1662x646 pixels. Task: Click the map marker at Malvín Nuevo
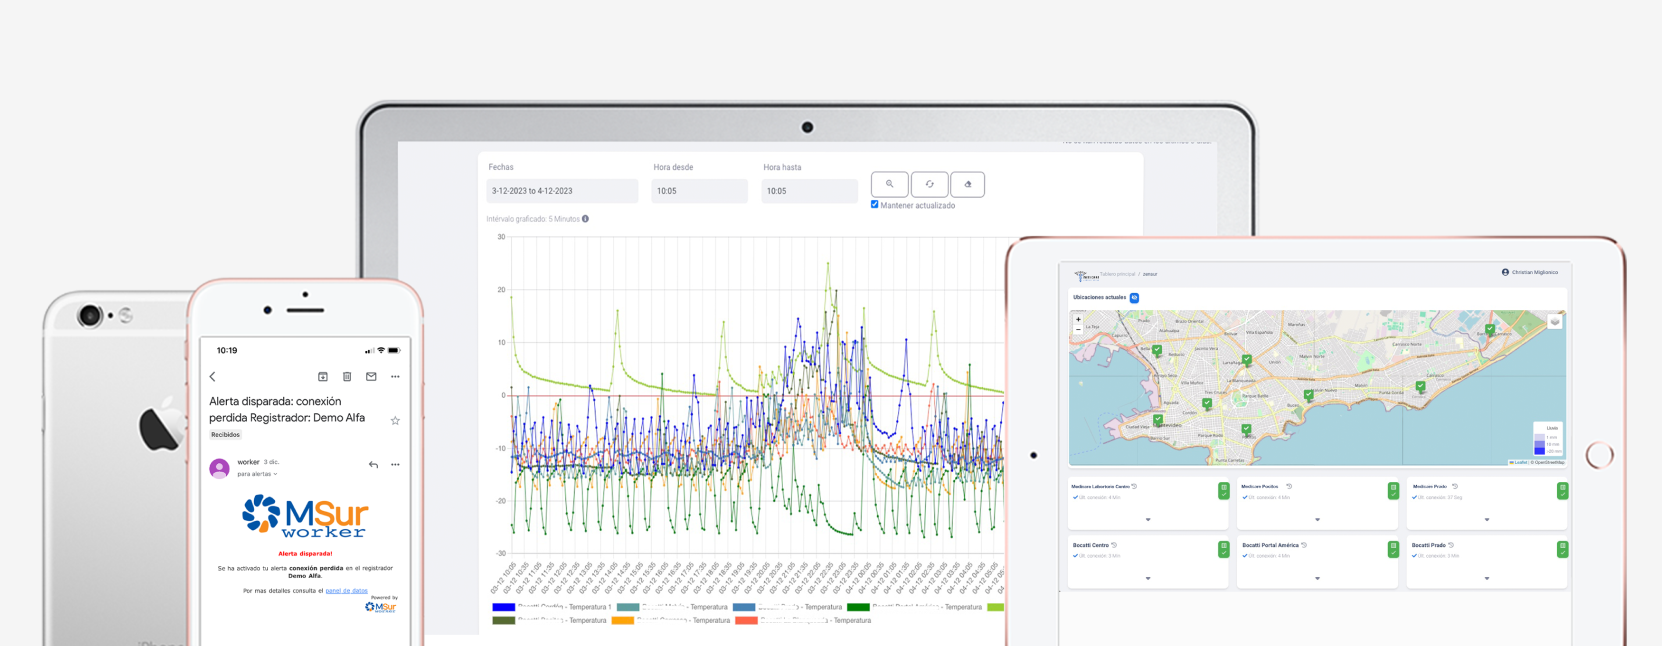click(1308, 396)
